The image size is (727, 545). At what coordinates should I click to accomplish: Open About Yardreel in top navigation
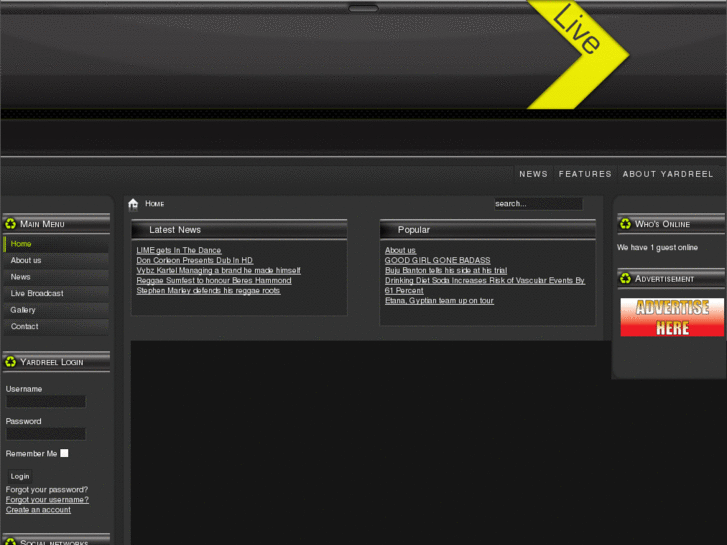click(668, 174)
